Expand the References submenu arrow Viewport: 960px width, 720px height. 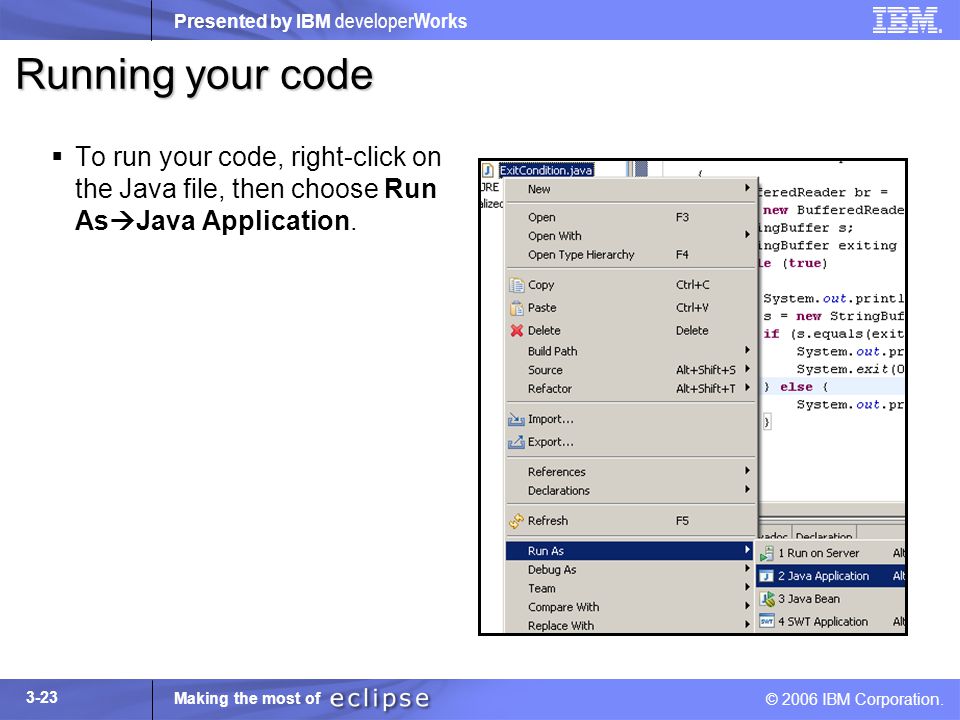(x=747, y=470)
